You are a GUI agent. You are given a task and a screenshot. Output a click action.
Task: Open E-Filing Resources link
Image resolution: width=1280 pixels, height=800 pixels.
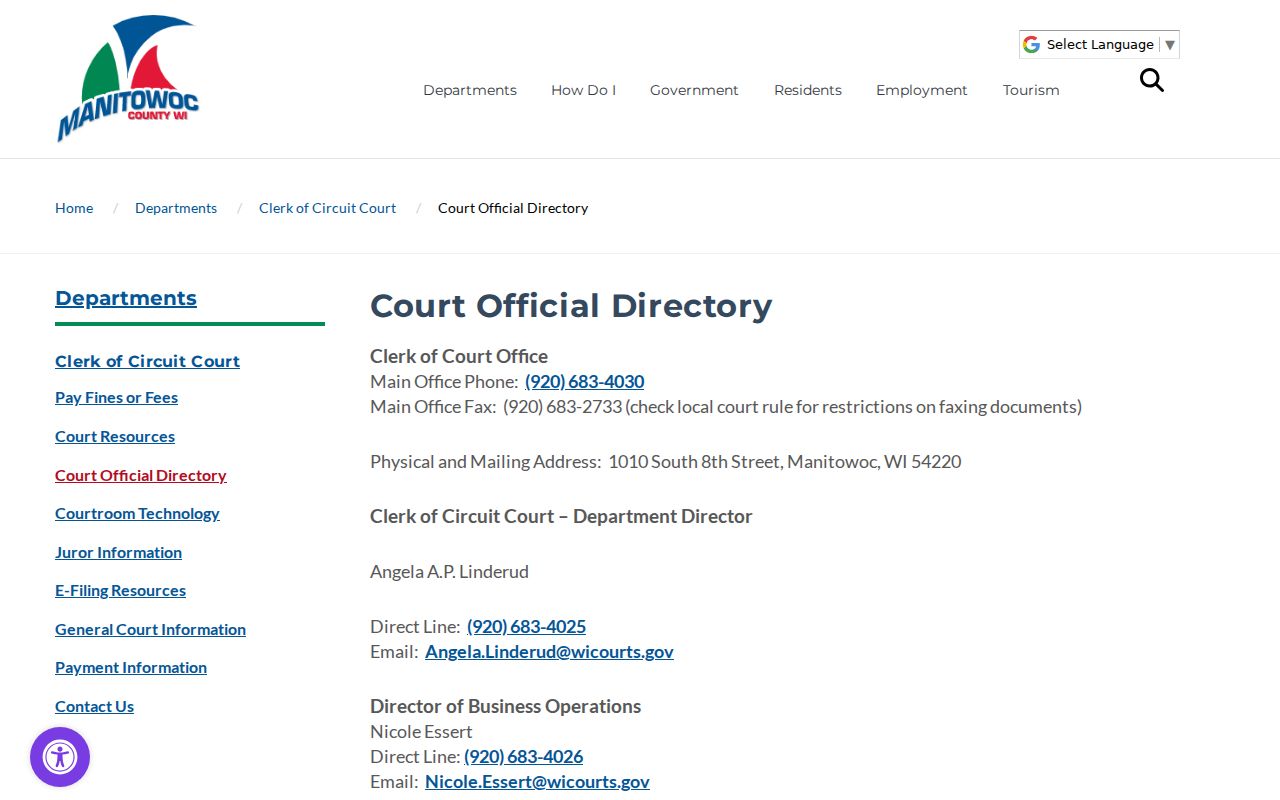120,591
